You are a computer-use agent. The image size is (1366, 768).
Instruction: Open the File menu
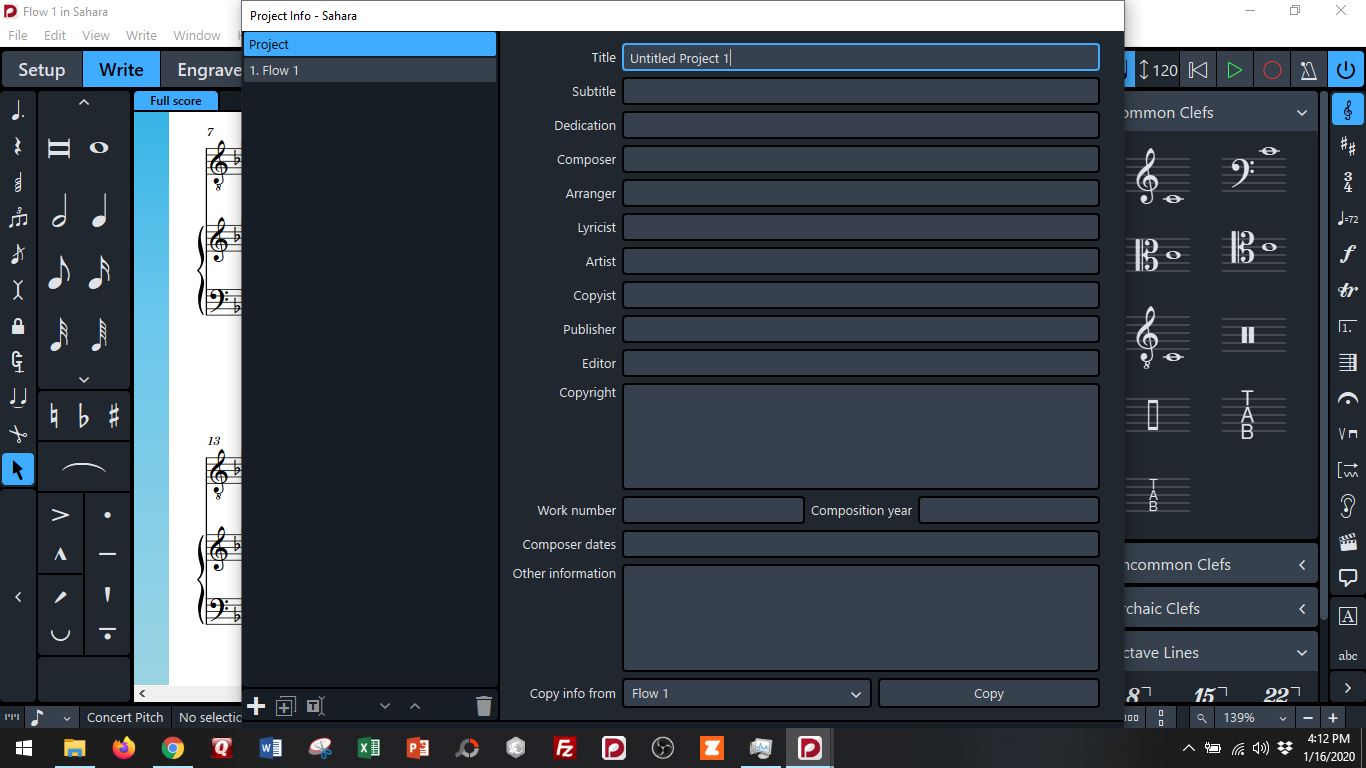(18, 35)
